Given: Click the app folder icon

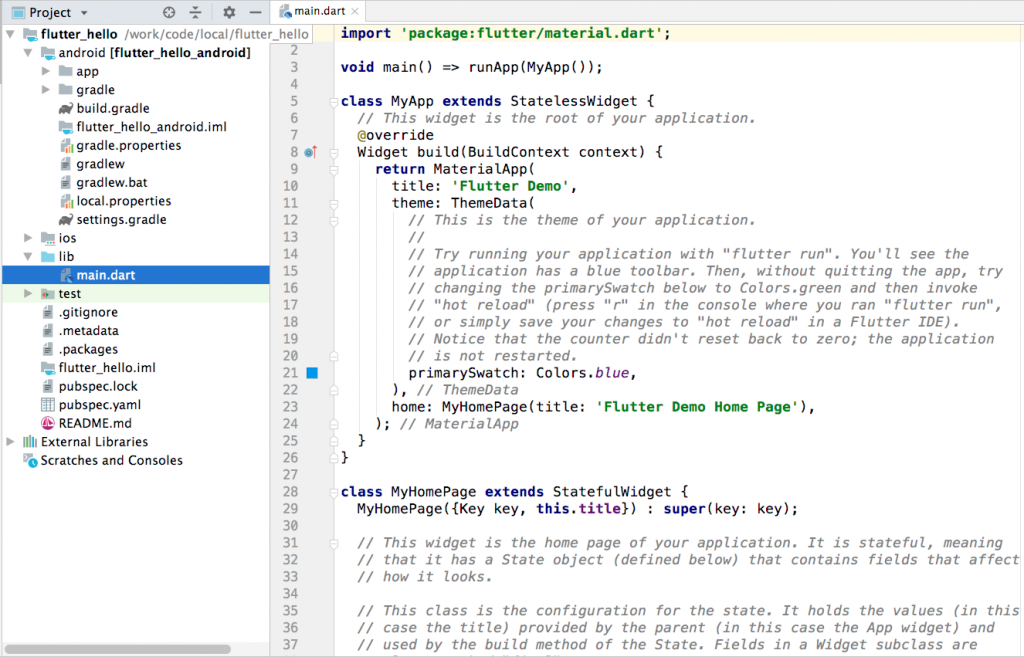Looking at the screenshot, I should pos(65,71).
